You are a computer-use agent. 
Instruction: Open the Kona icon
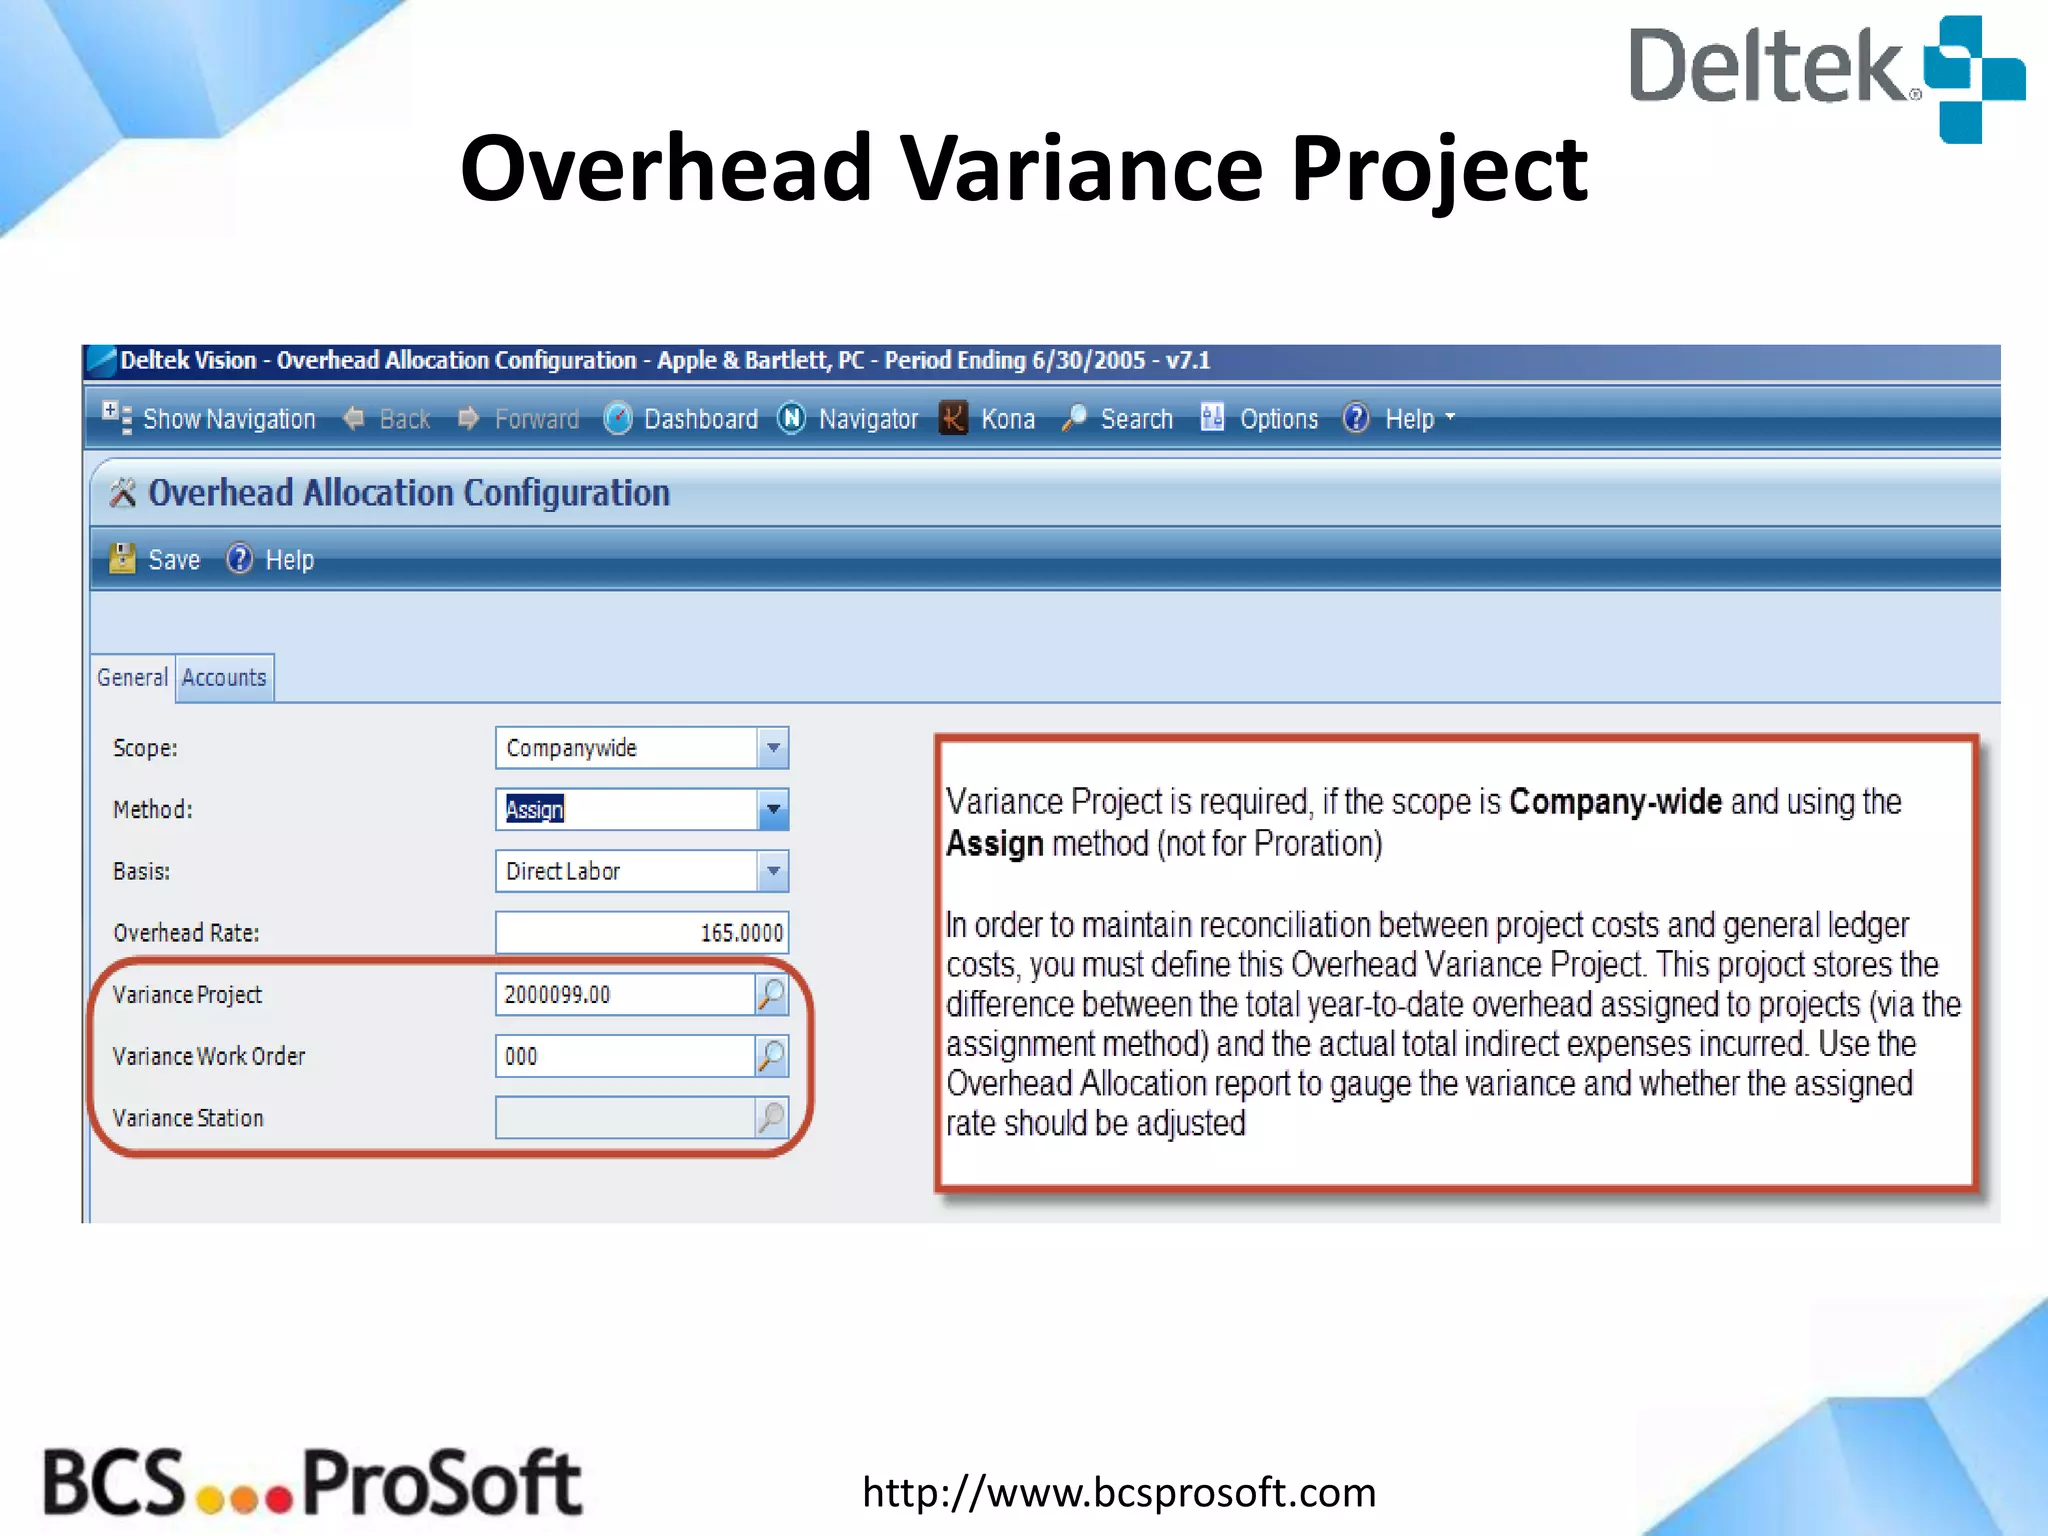click(953, 418)
